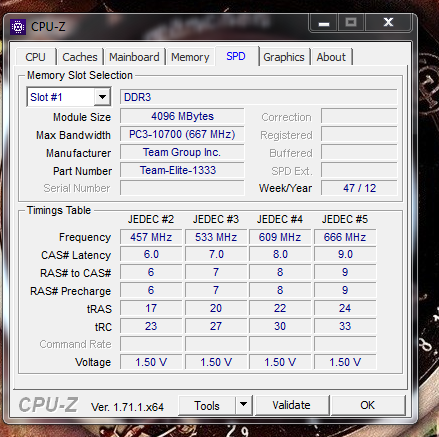Select the 533 MHz frequency cell

point(216,237)
